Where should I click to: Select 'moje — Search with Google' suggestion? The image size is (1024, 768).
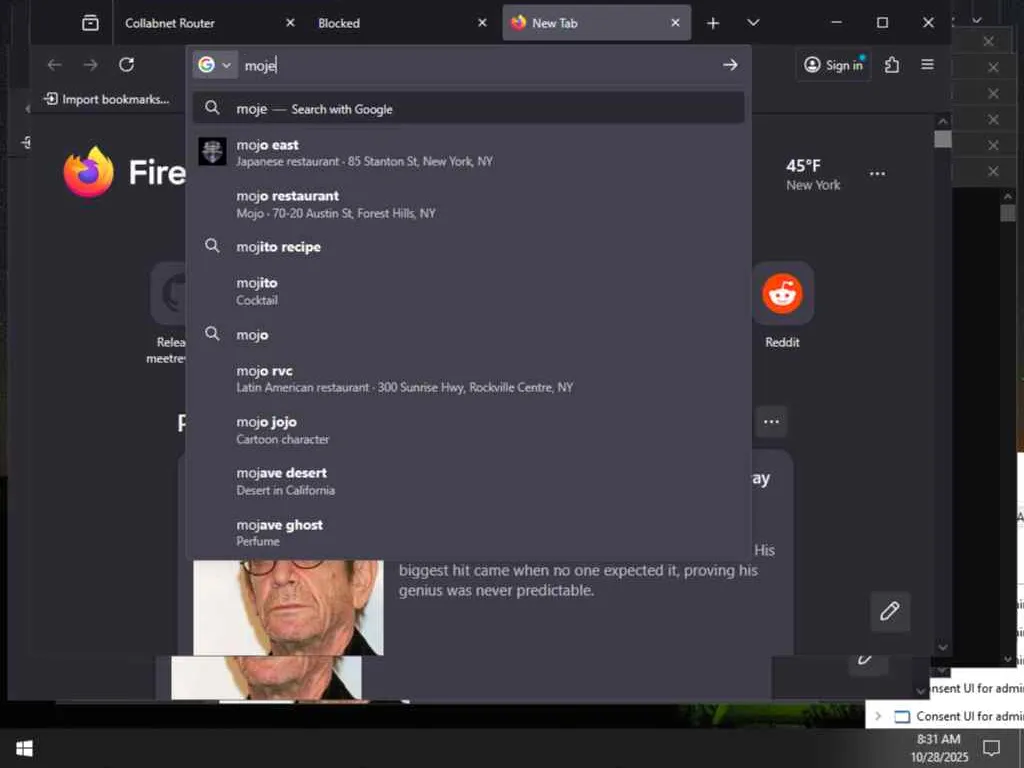(x=468, y=108)
